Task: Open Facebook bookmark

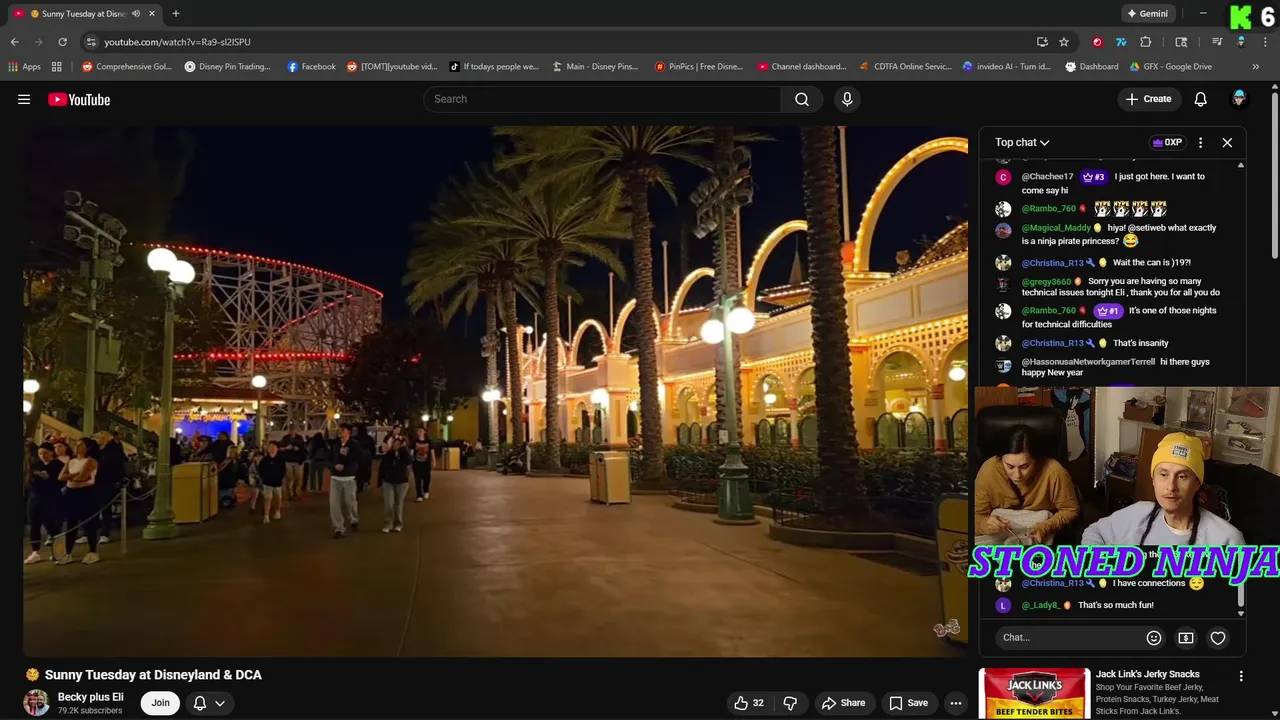Action: pos(311,67)
